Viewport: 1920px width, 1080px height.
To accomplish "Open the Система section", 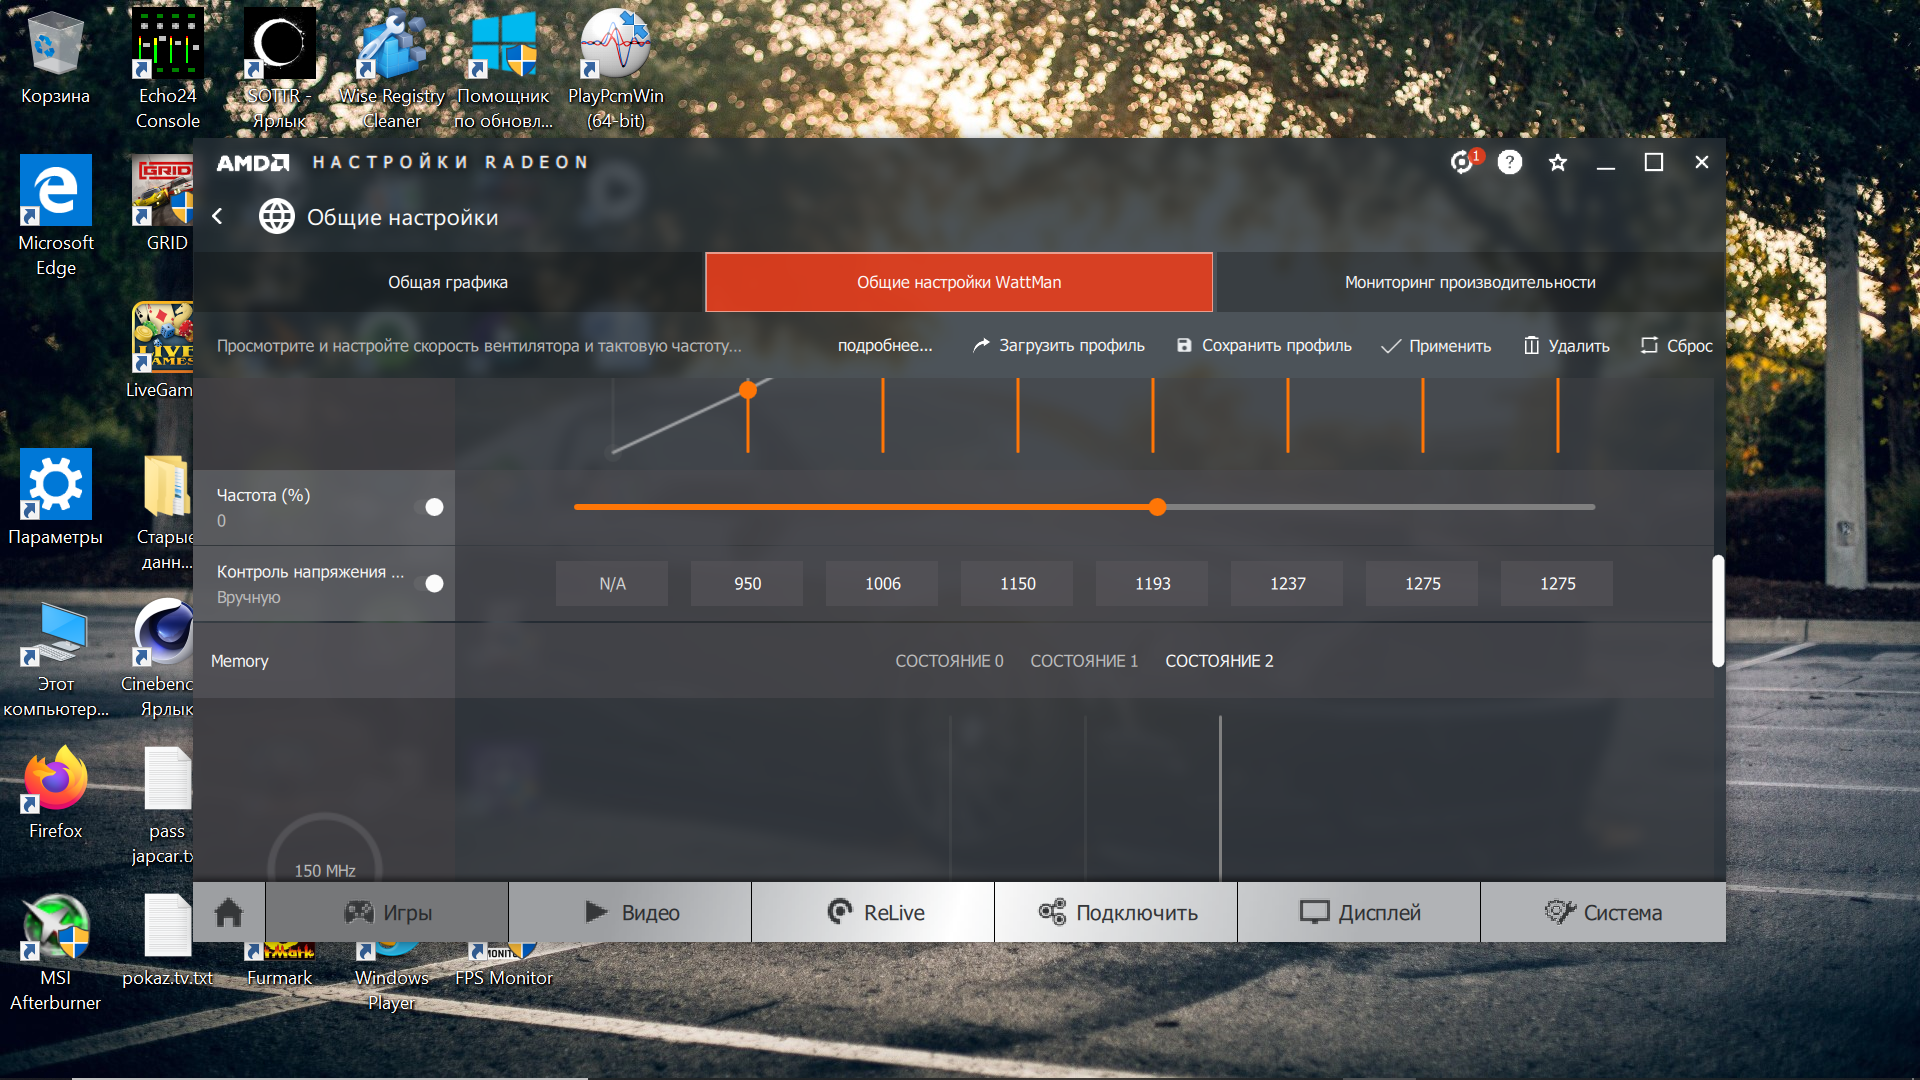I will tap(1603, 912).
